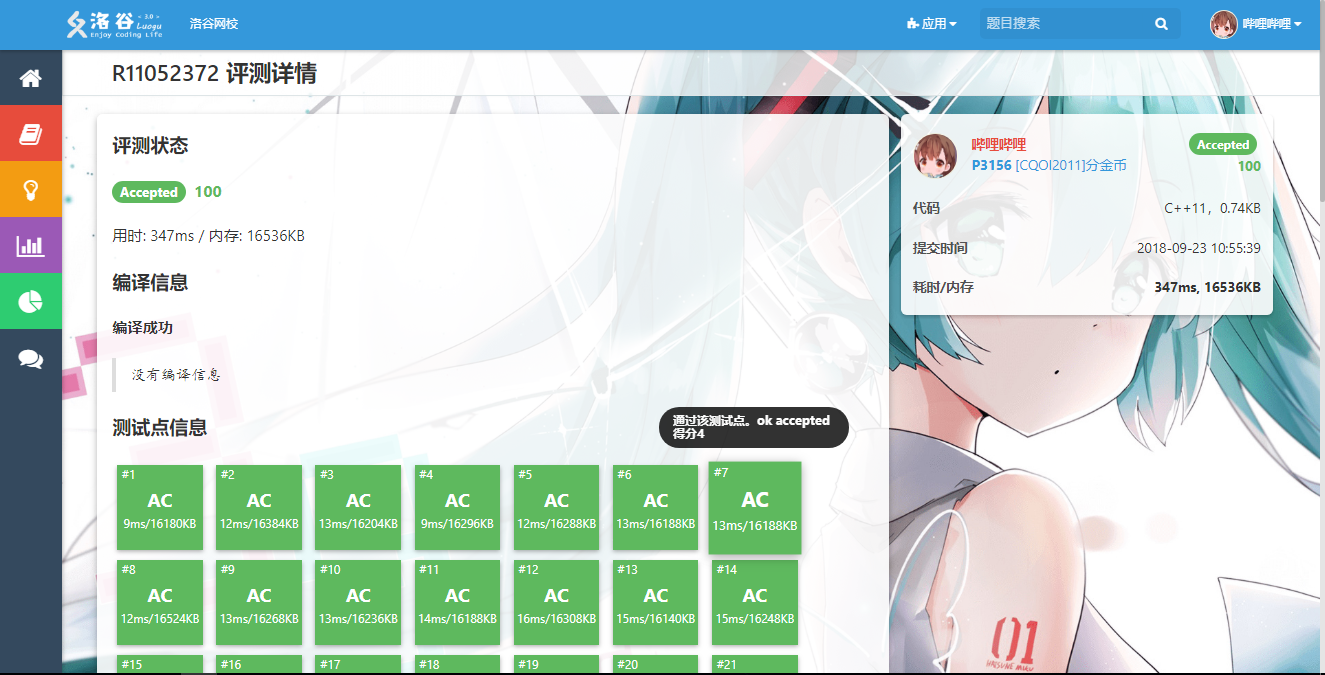Screen dimensions: 1325x675
Task: Click the Luogu logo in header
Action: coord(114,24)
